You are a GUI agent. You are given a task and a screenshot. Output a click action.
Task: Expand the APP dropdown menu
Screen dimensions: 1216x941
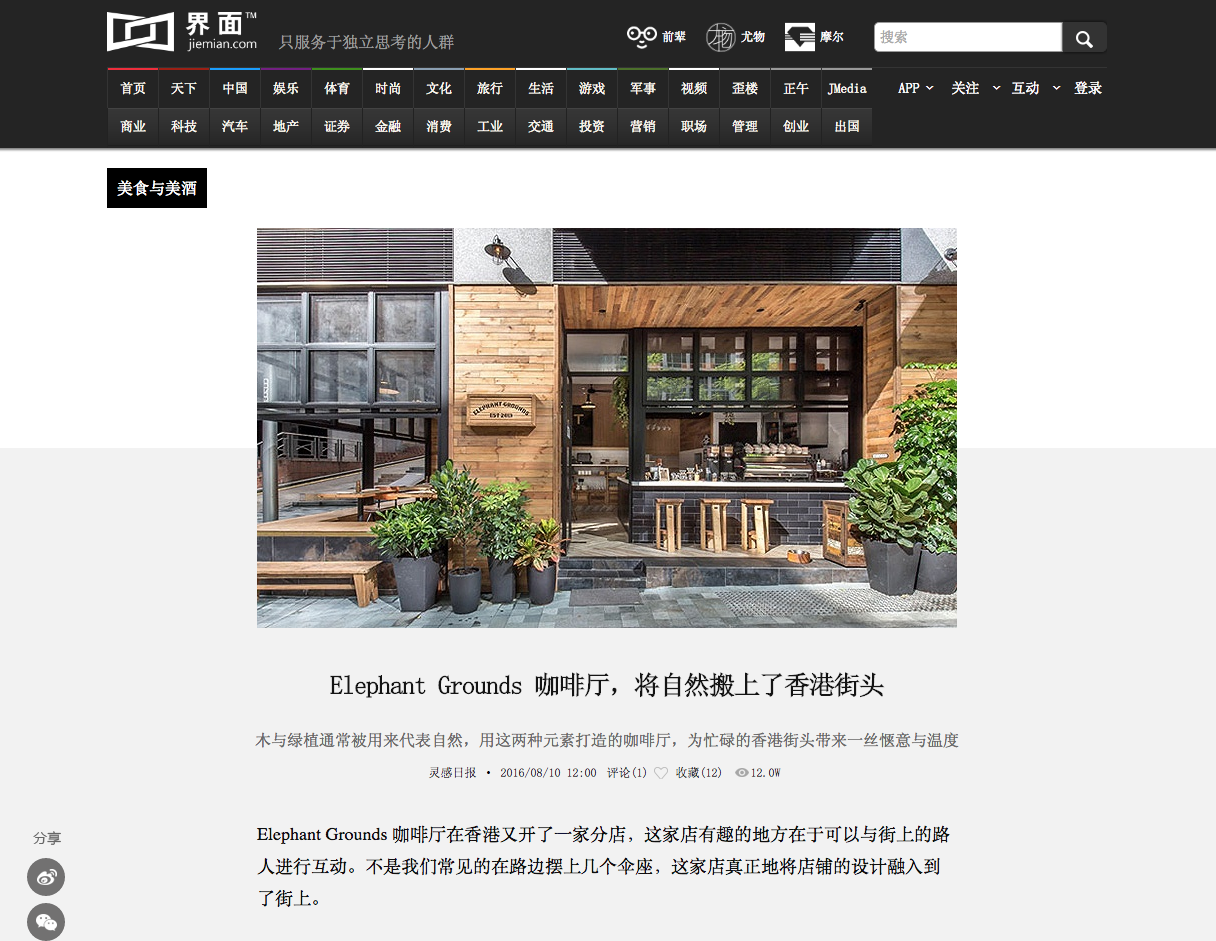915,88
